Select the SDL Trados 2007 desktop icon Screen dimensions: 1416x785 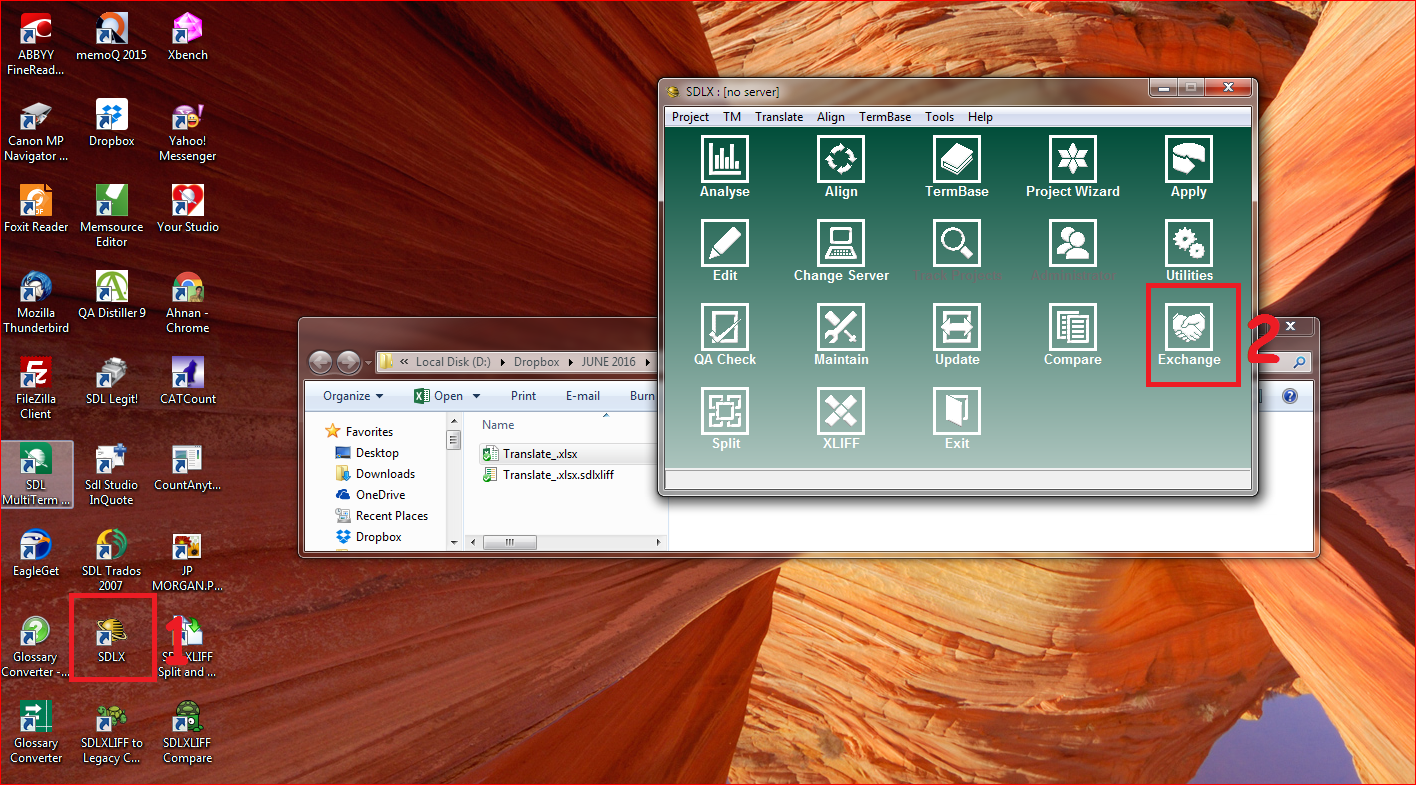point(112,561)
